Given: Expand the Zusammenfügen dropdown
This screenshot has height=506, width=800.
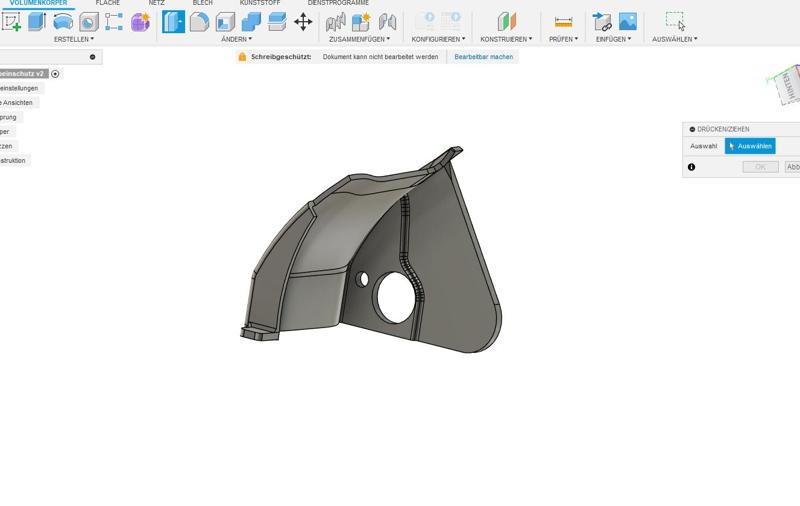Looking at the screenshot, I should [x=359, y=39].
